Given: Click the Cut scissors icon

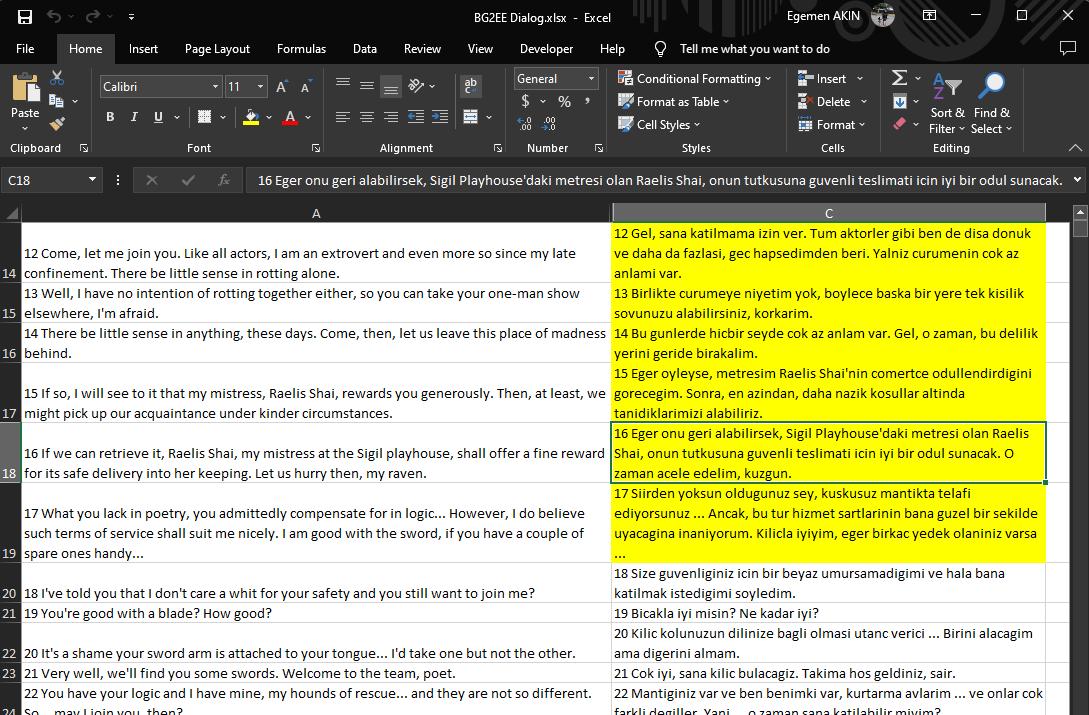Looking at the screenshot, I should coord(57,78).
